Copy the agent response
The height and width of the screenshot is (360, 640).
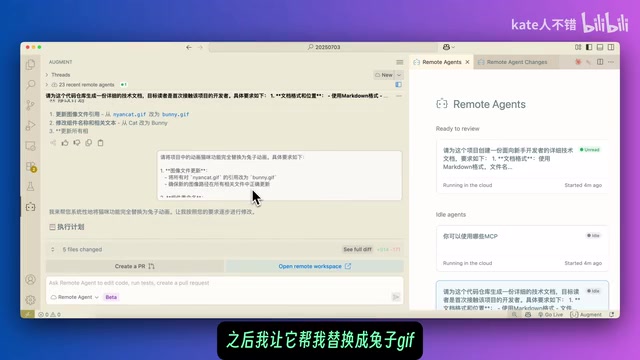pyautogui.click(x=89, y=143)
